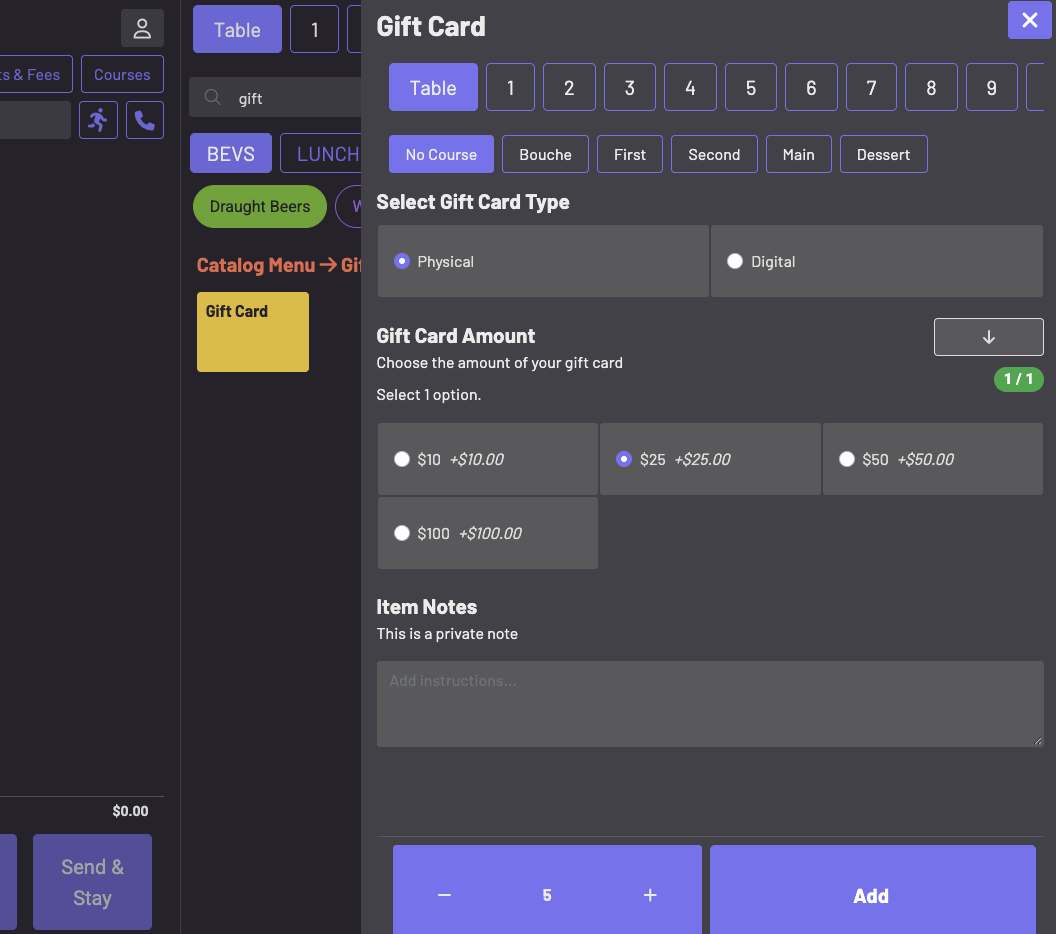Click the search magnifier icon
The height and width of the screenshot is (934, 1056).
click(x=213, y=98)
